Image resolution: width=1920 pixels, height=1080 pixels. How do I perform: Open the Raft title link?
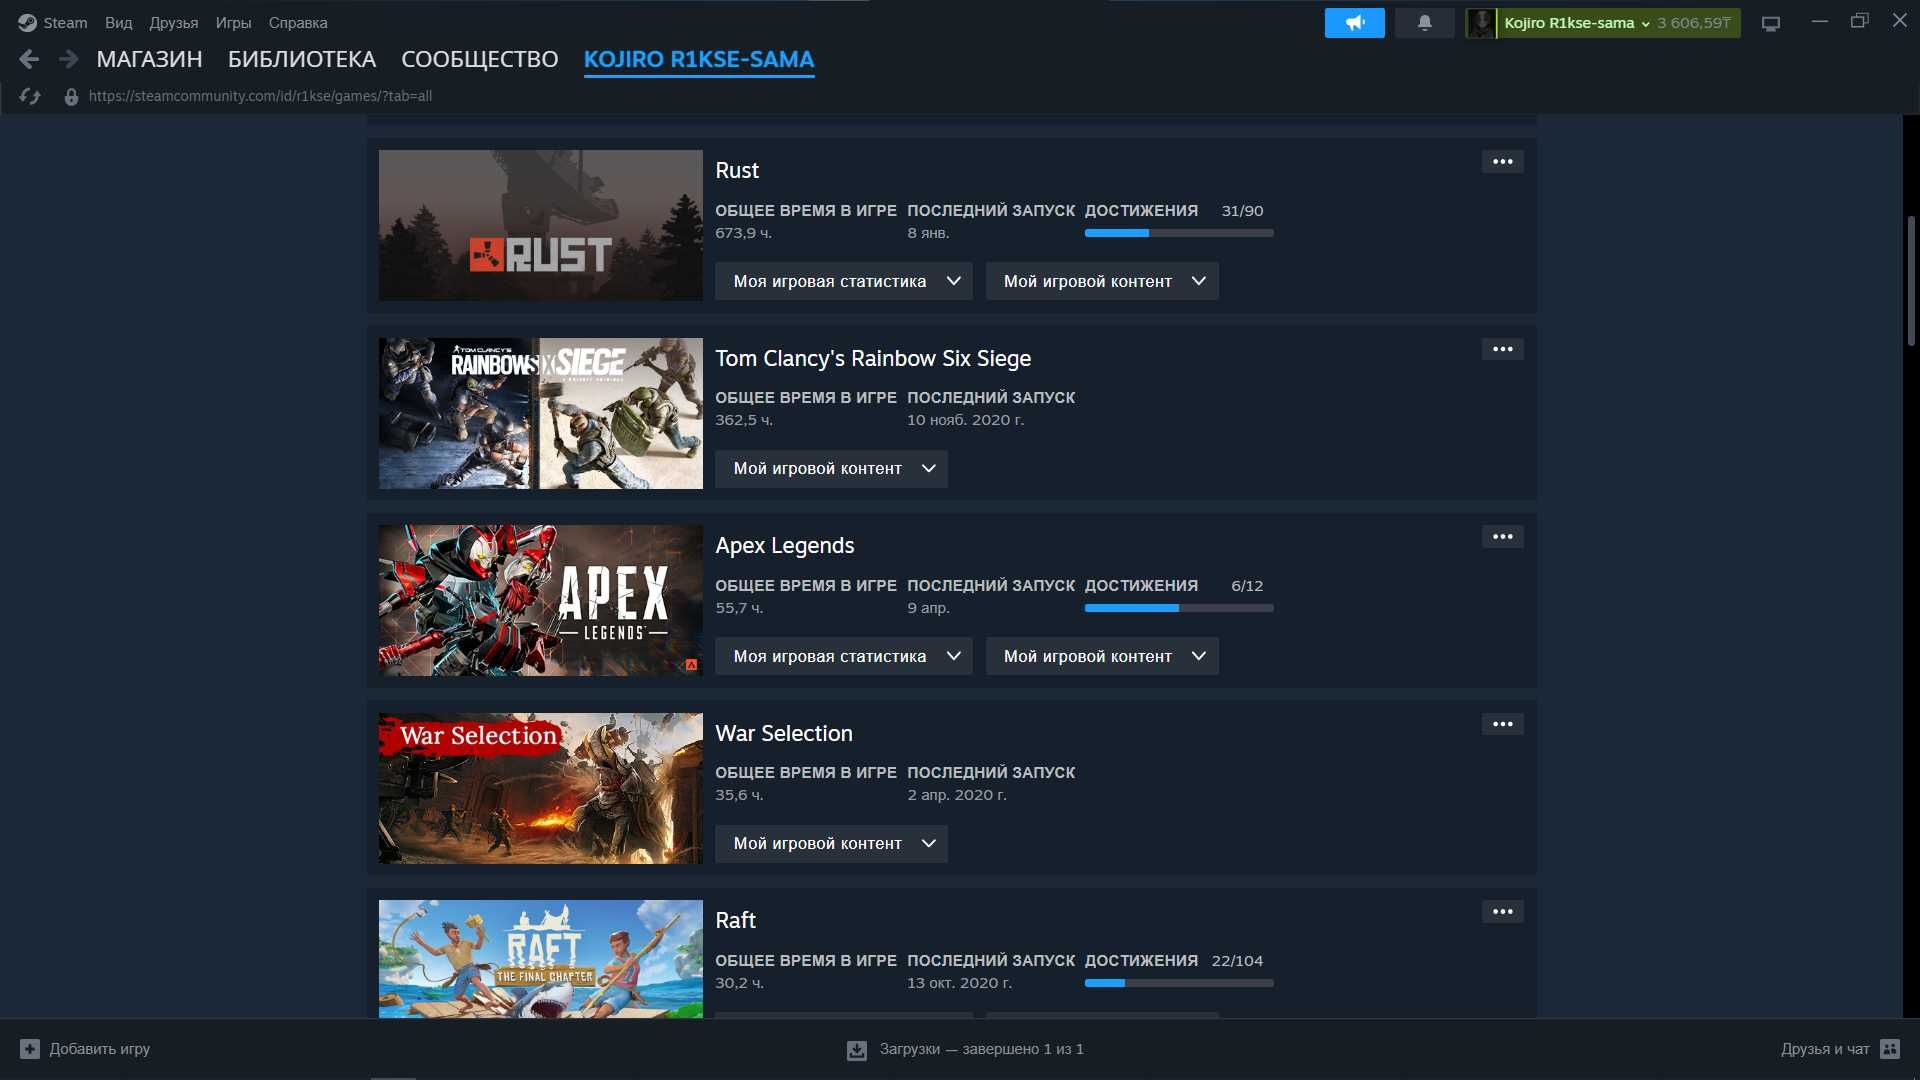coord(736,921)
